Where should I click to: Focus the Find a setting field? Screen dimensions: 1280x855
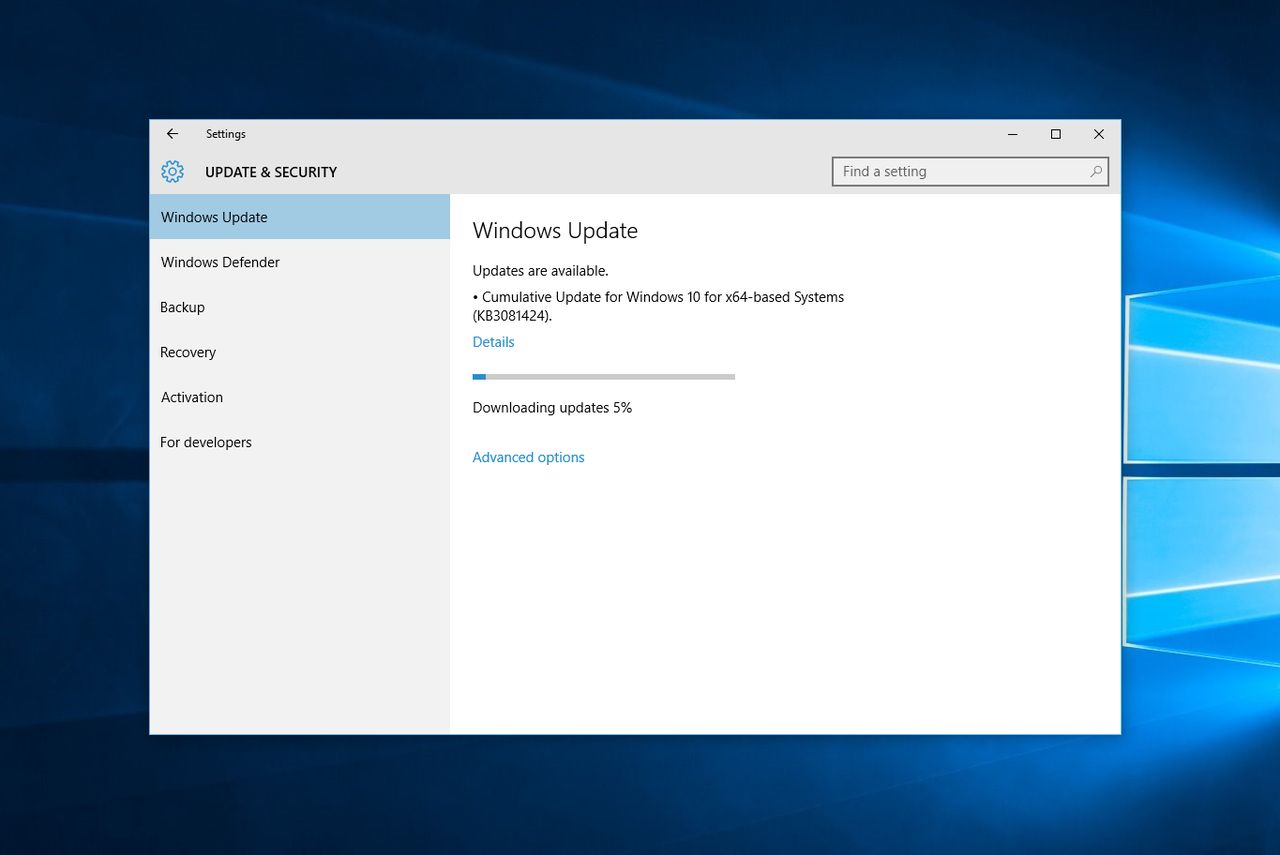[970, 172]
